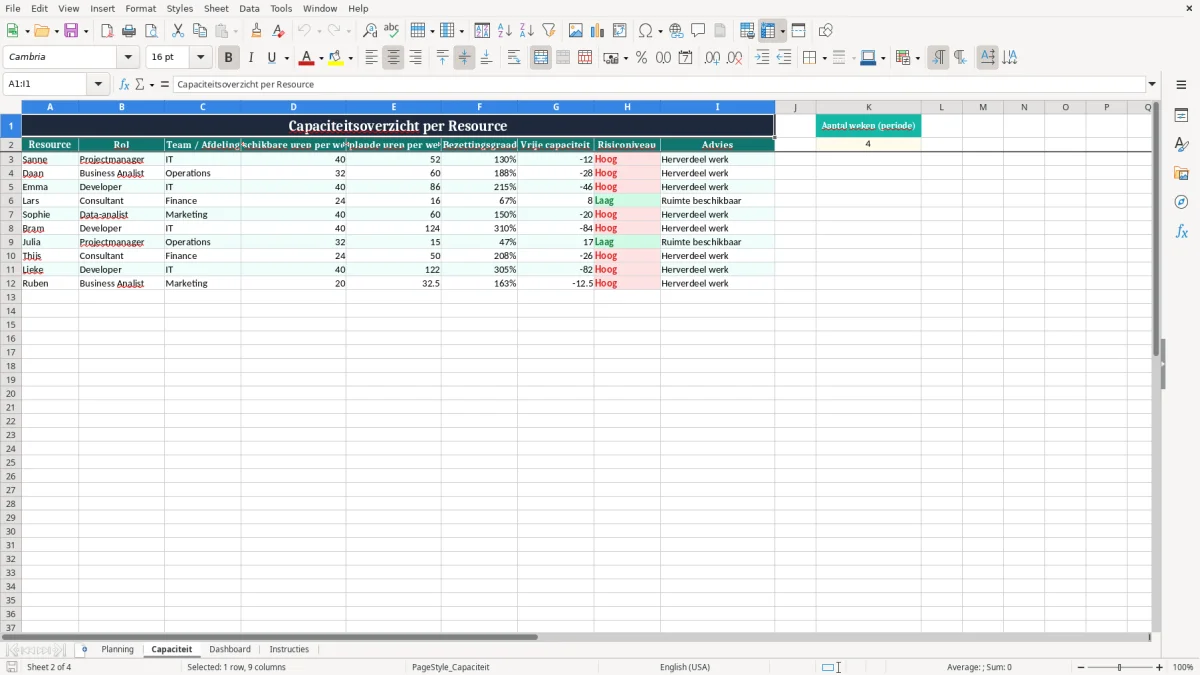Viewport: 1200px width, 675px height.
Task: Open Sidebar Navigator deck
Action: [x=1181, y=202]
